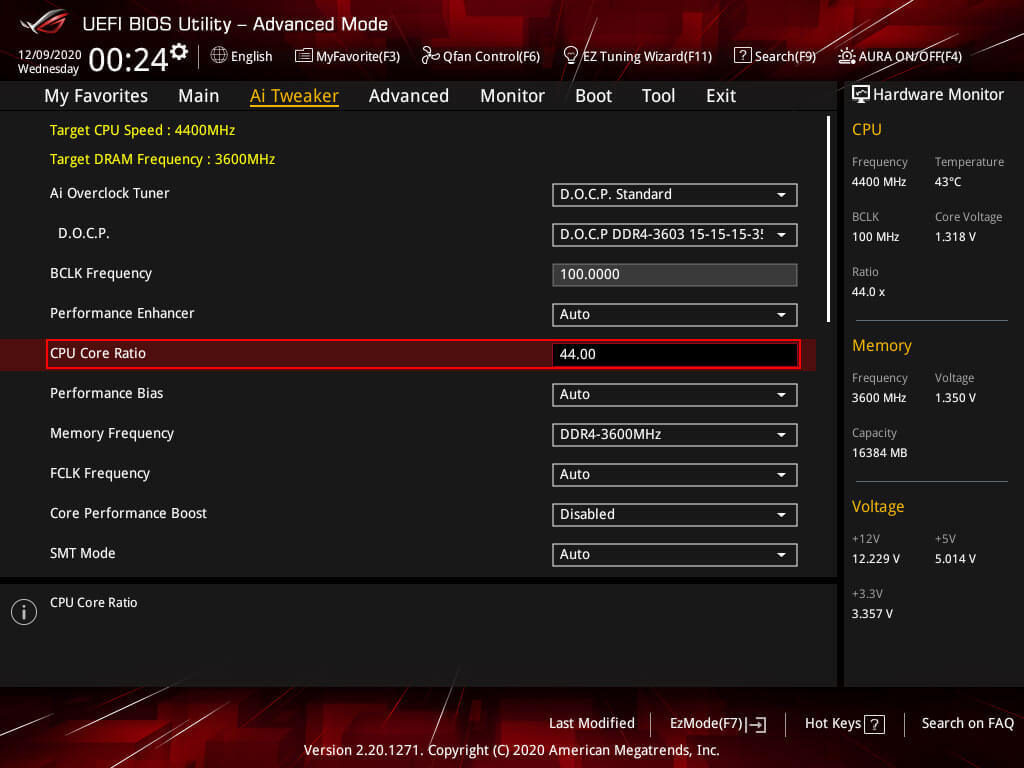Select the Core Performance Boost label
This screenshot has height=768, width=1024.
point(129,513)
